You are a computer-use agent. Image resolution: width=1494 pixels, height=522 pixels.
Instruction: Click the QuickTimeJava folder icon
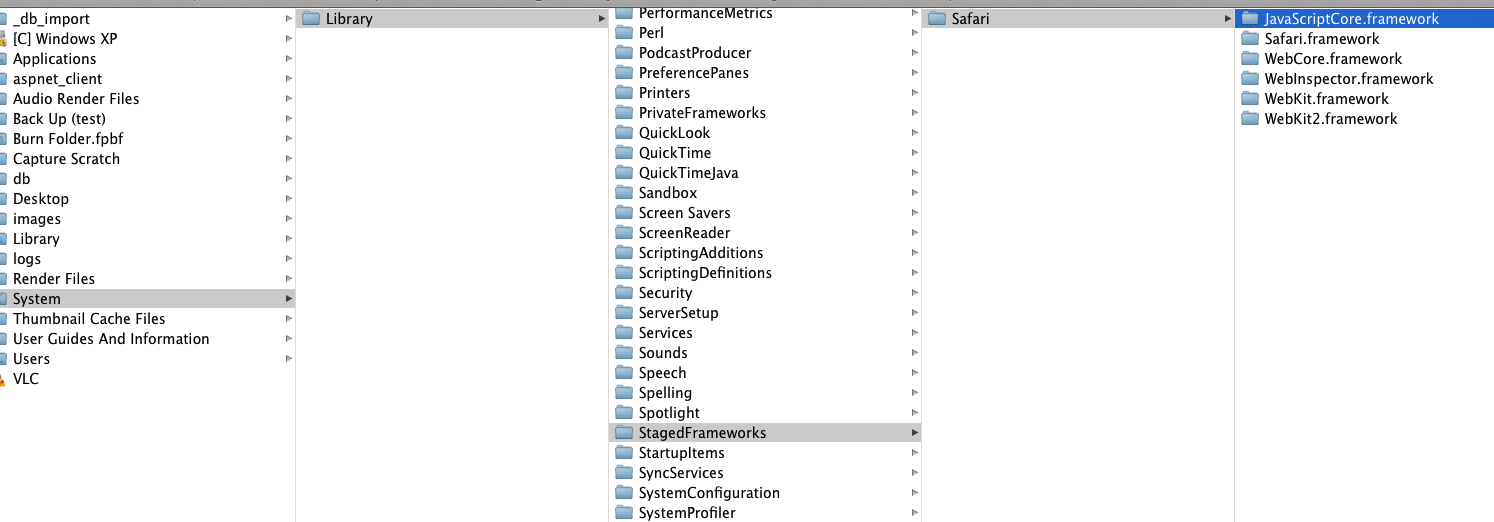click(x=624, y=173)
